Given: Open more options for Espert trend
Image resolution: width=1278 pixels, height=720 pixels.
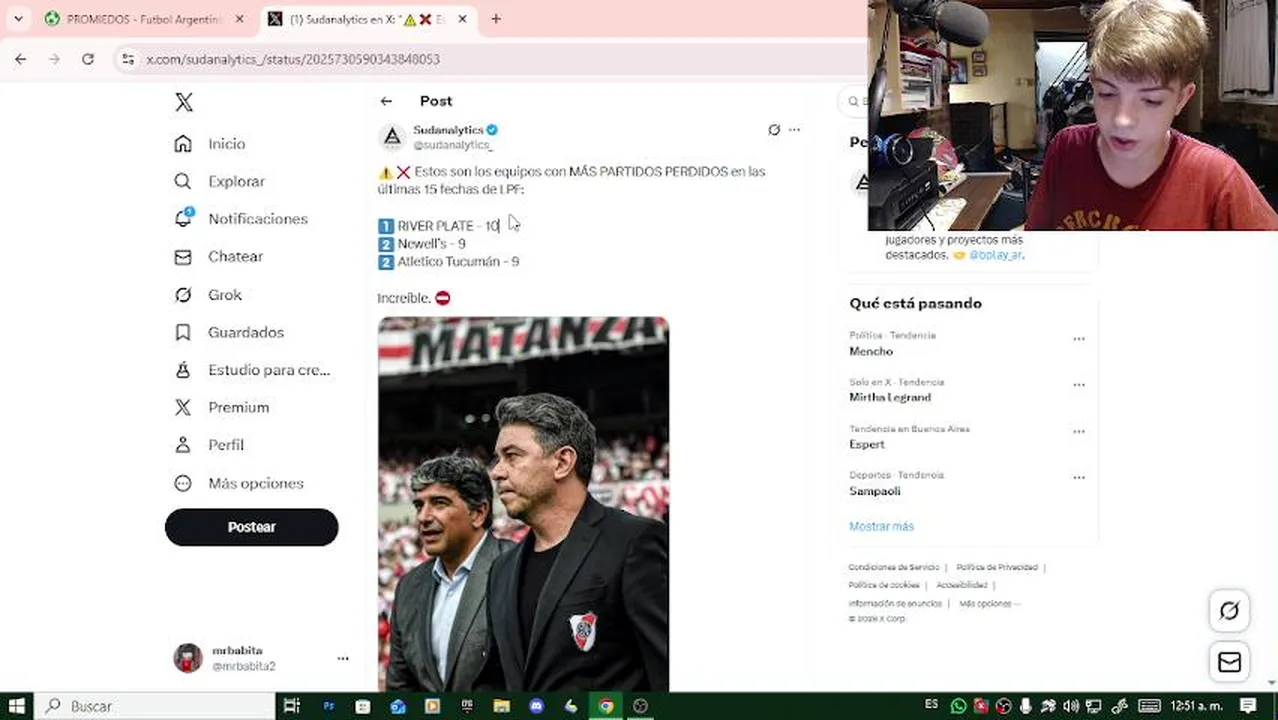Looking at the screenshot, I should pyautogui.click(x=1079, y=432).
